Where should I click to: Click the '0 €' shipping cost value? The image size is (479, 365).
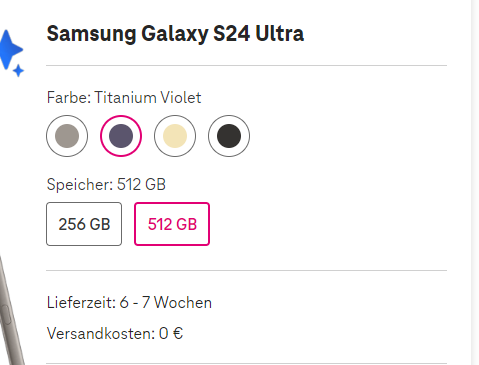point(171,333)
